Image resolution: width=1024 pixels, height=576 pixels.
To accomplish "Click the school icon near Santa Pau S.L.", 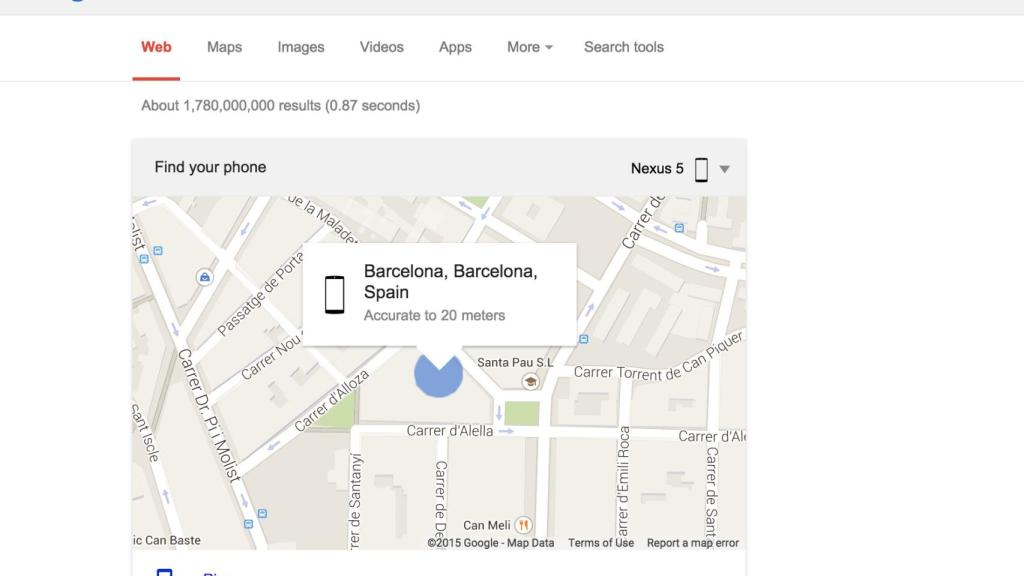I will [x=530, y=381].
